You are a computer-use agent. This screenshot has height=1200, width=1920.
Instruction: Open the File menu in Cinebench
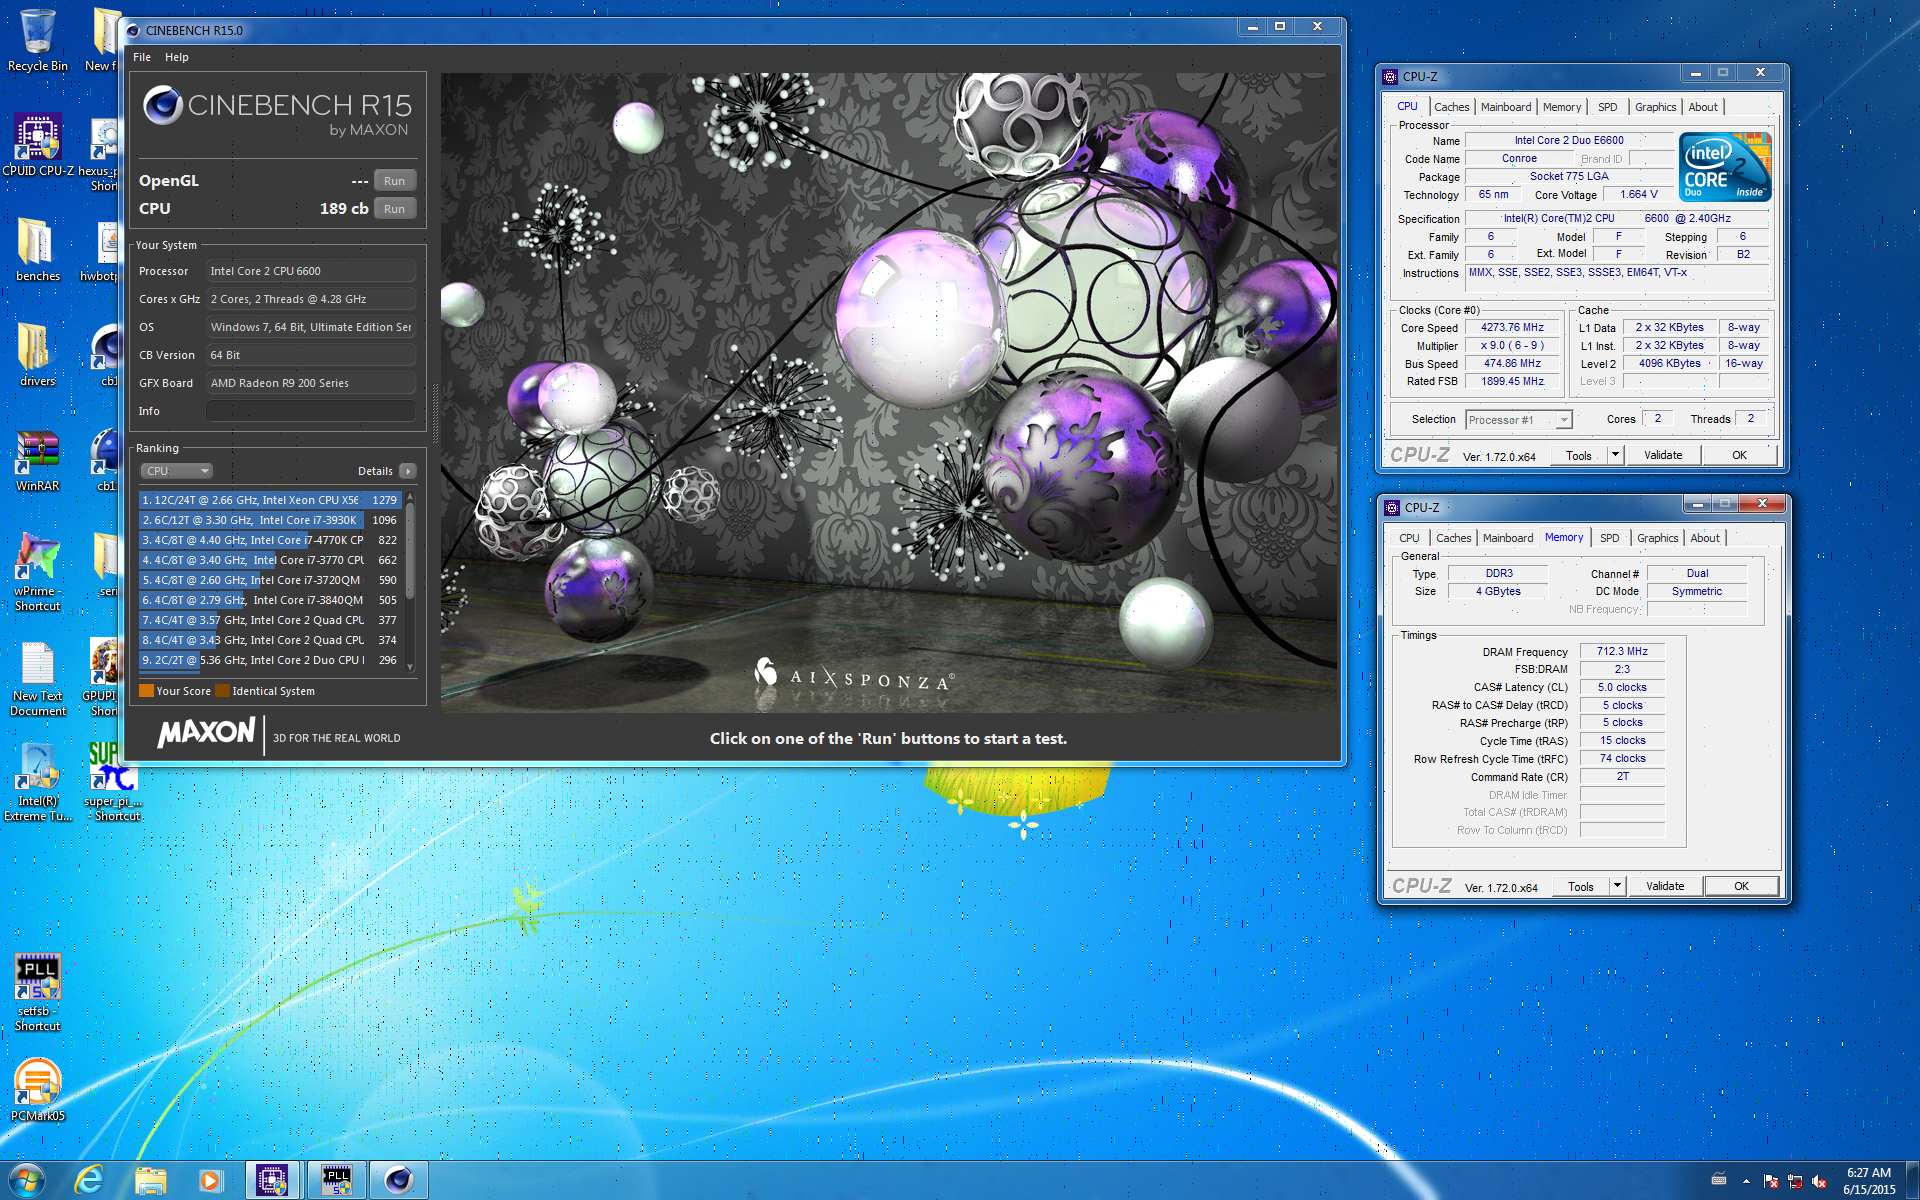[x=142, y=57]
